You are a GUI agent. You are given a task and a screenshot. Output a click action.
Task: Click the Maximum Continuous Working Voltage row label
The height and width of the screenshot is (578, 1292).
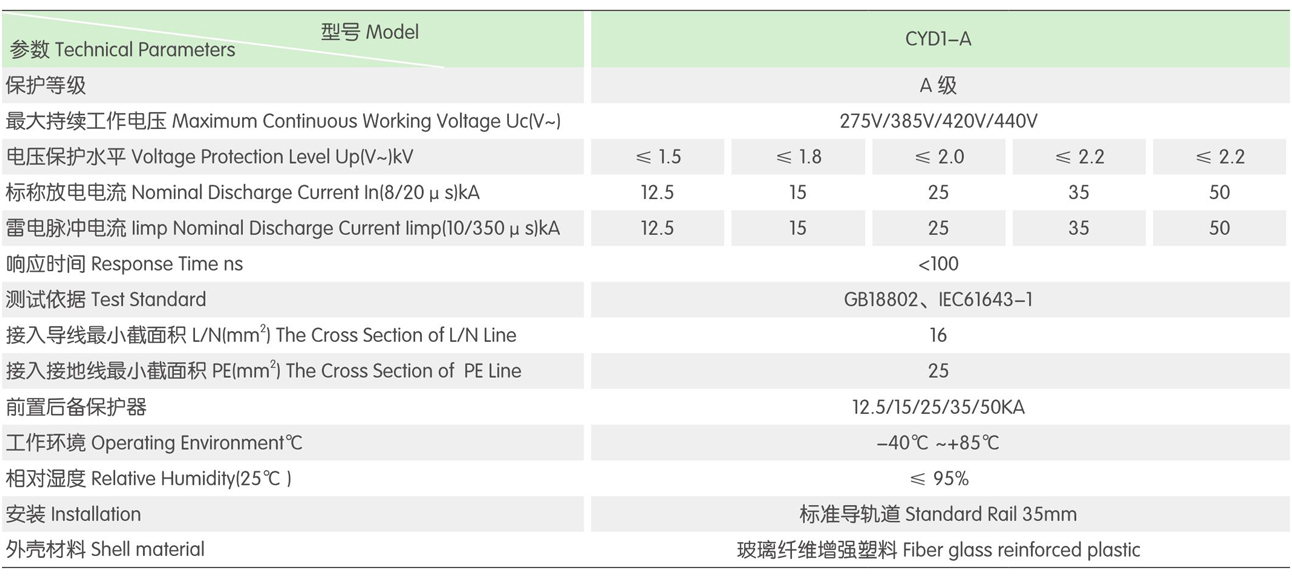click(283, 122)
